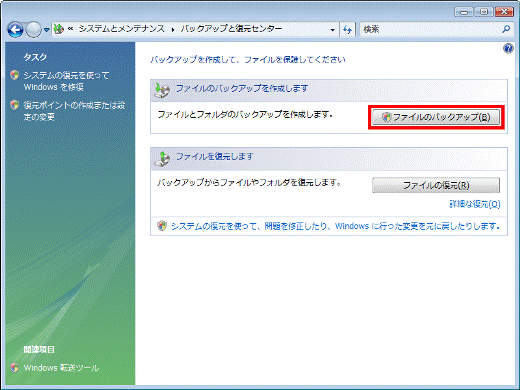
Task: Open システムの復元を使って、問題を修正 link
Action: coord(335,226)
